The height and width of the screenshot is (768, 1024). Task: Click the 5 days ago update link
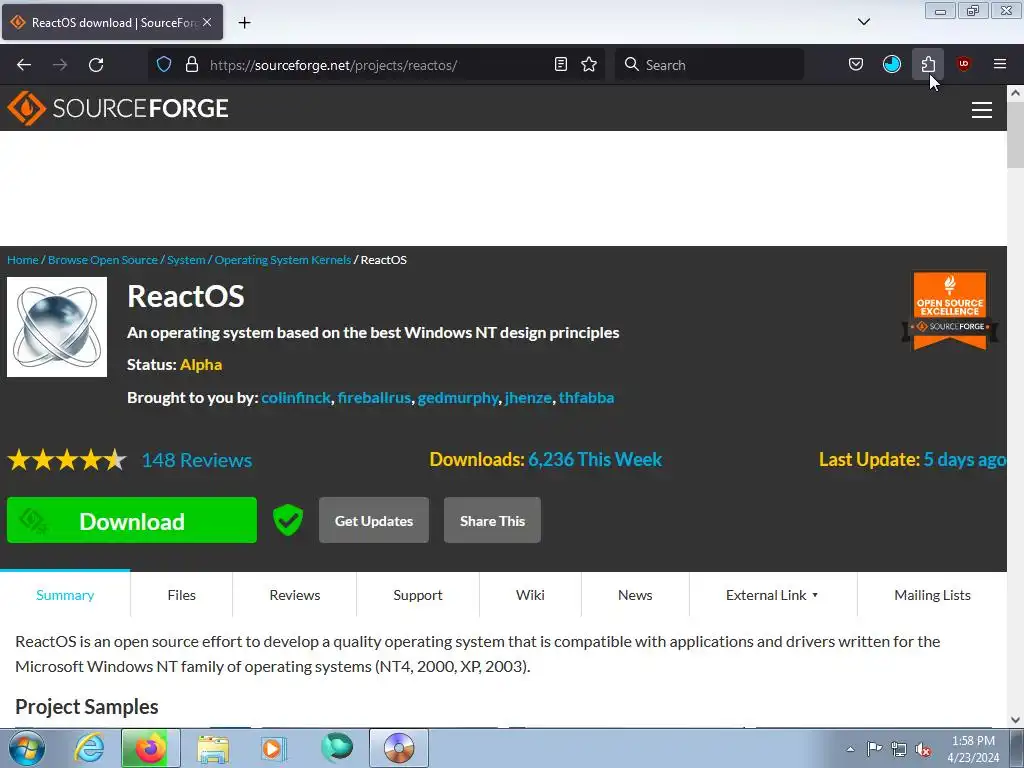coord(965,459)
